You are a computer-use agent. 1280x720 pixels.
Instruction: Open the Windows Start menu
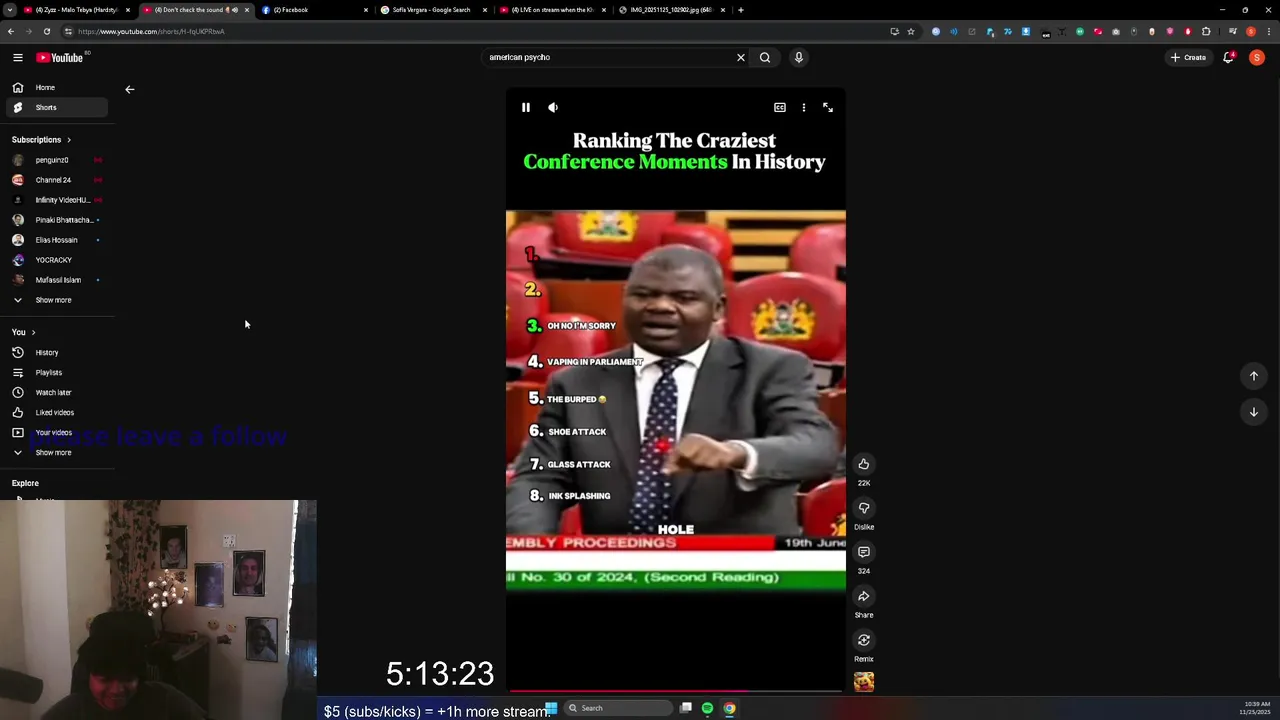551,708
